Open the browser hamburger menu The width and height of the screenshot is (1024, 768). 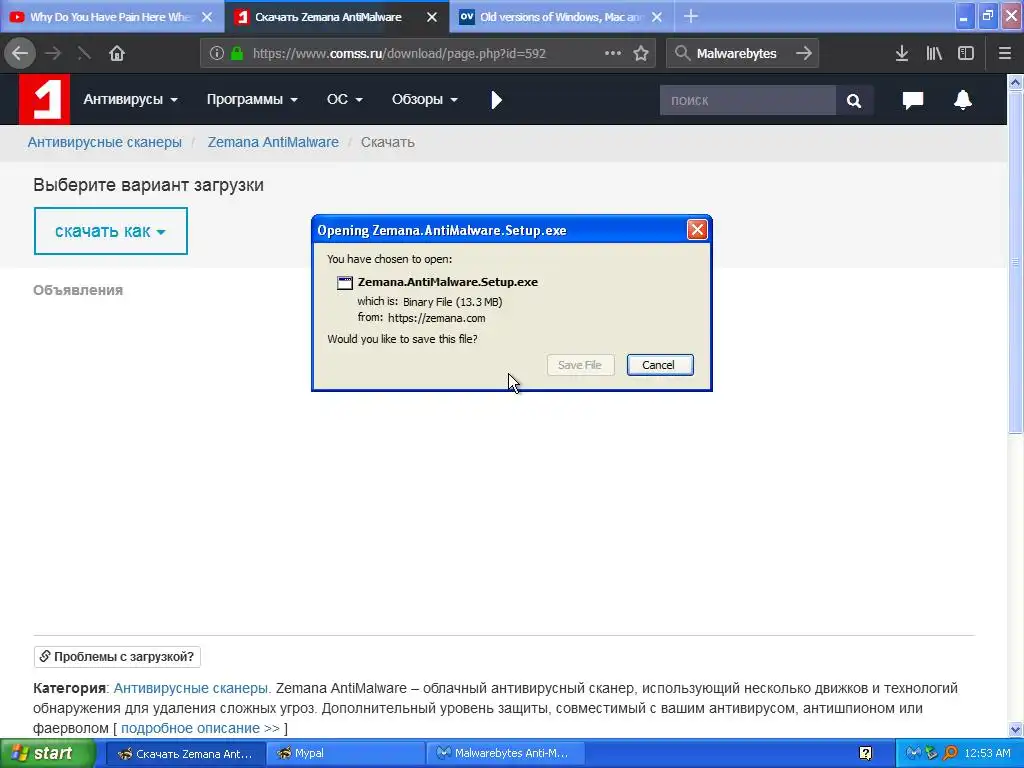coord(1004,53)
